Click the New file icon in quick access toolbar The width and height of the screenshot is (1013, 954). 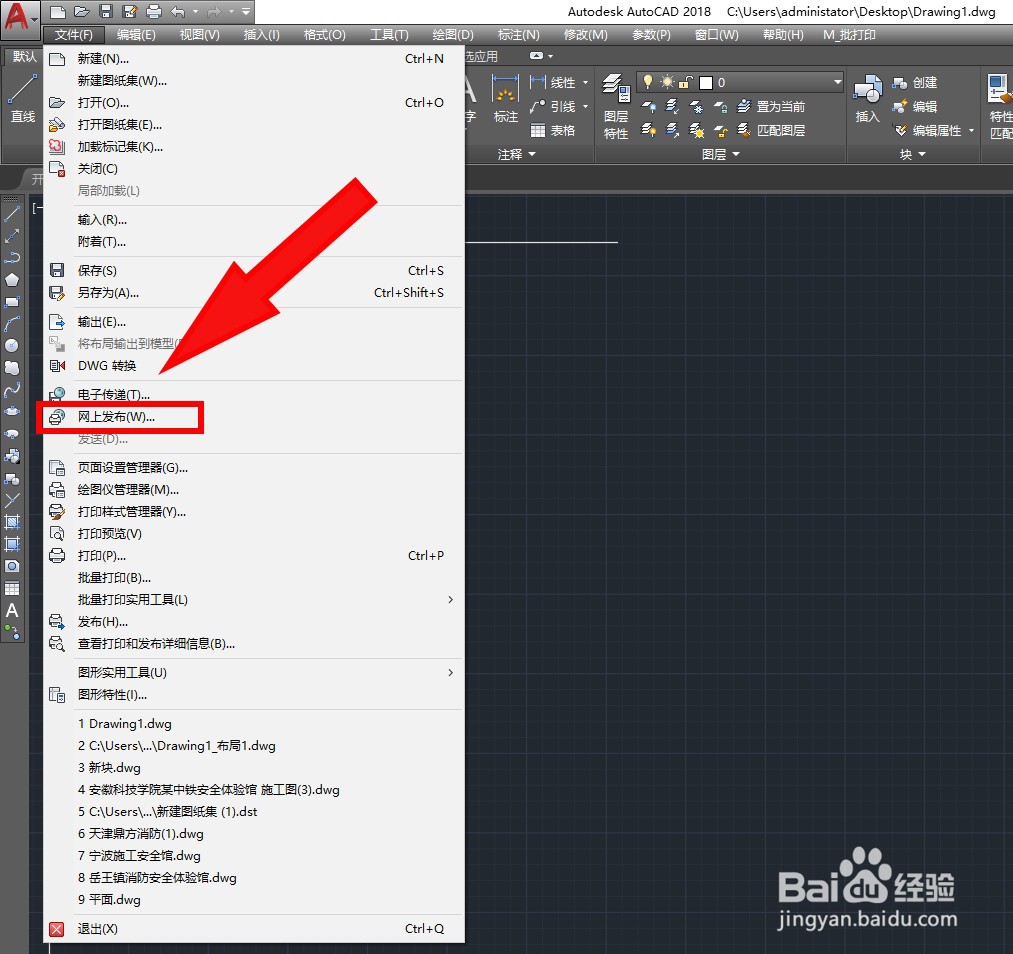pos(58,12)
